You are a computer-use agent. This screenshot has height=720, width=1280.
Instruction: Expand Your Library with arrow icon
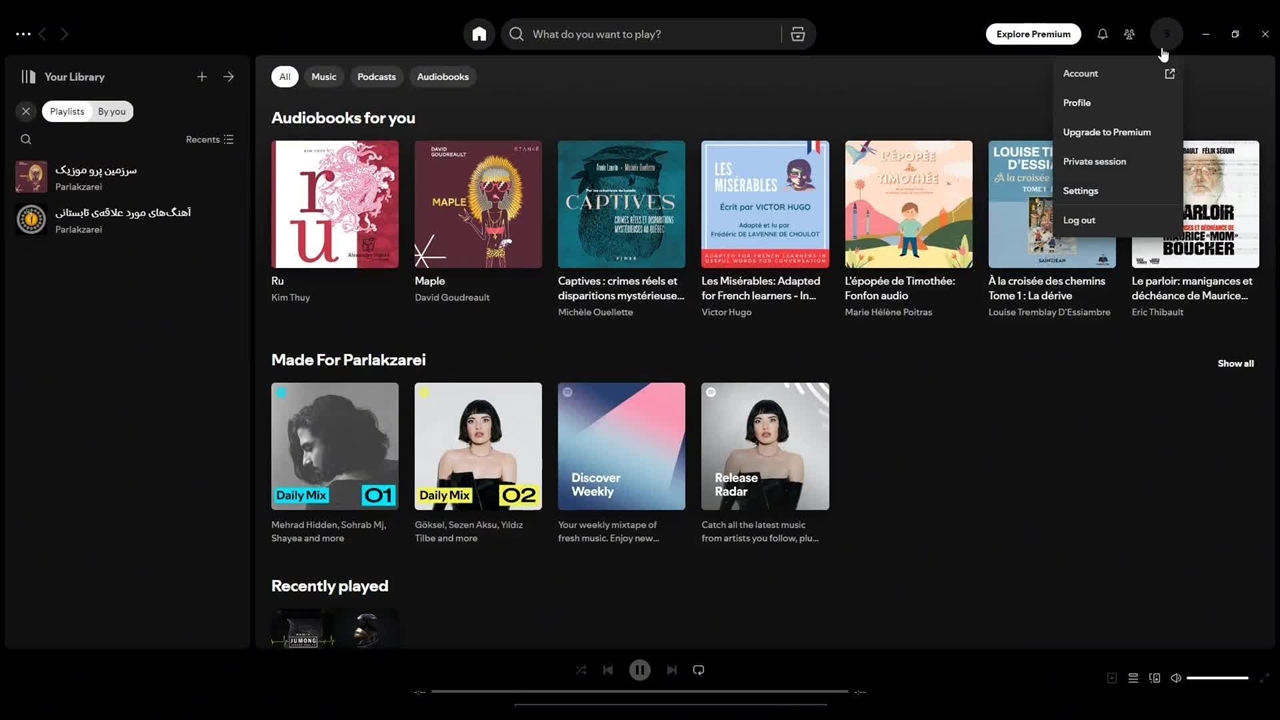[229, 77]
